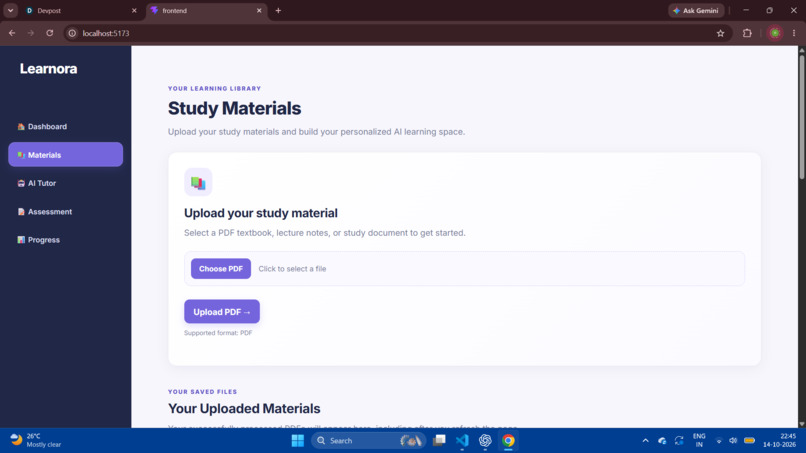The image size is (806, 453).
Task: Close the Devpost tab
Action: 134,10
